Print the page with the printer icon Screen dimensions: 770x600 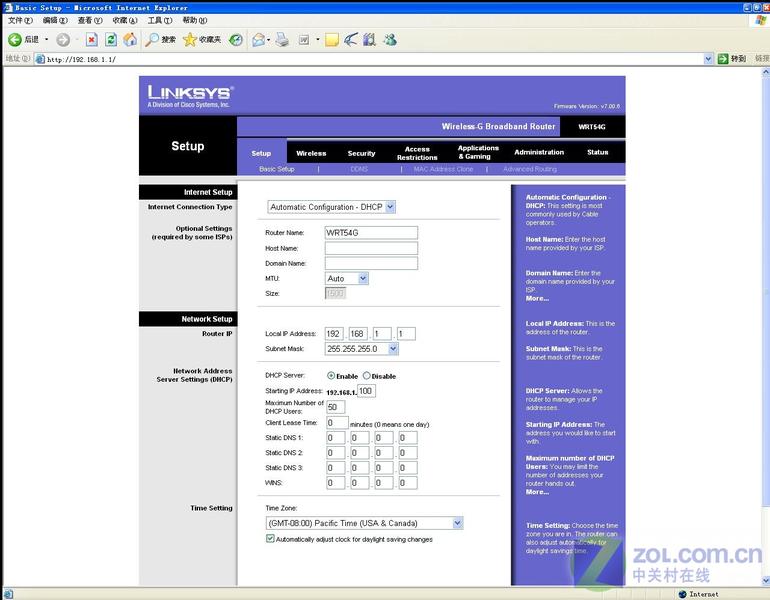282,40
